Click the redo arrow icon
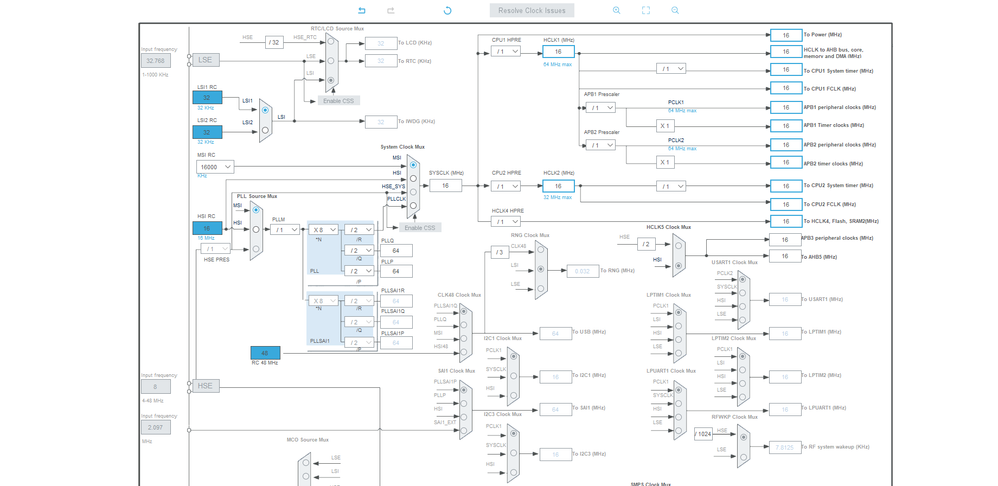The image size is (998, 486). [391, 11]
